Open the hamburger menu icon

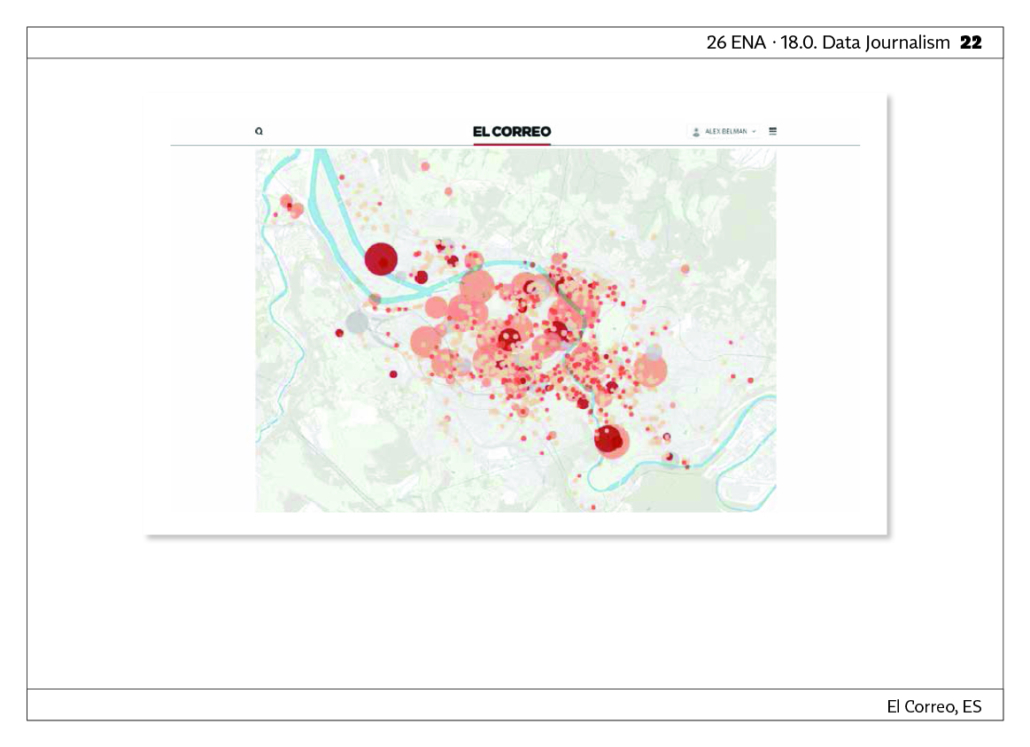click(x=772, y=131)
